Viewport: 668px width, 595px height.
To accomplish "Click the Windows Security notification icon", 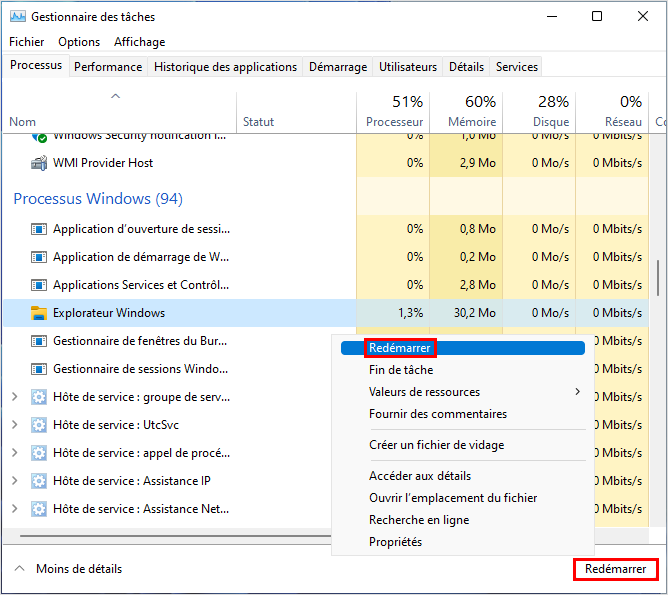I will pos(40,137).
